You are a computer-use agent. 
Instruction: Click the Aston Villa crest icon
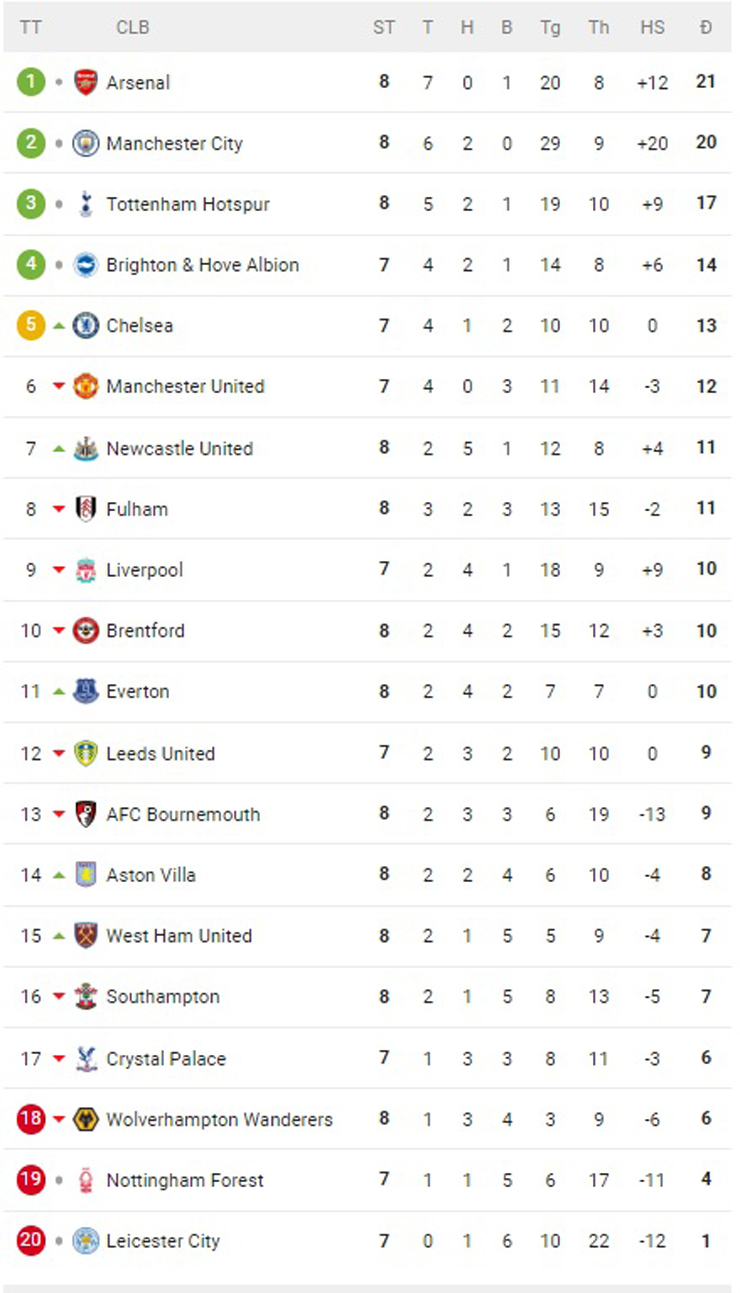[x=86, y=875]
